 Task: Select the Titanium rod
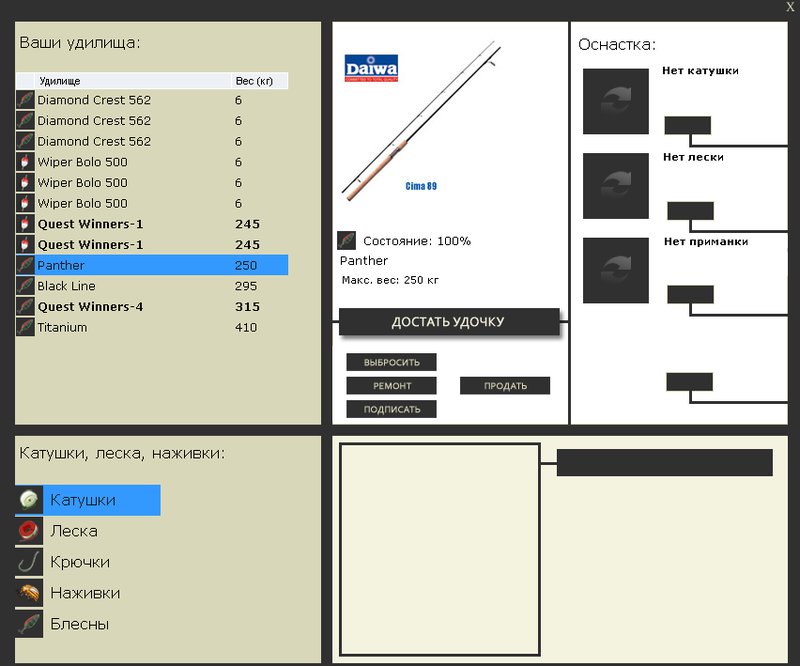152,327
